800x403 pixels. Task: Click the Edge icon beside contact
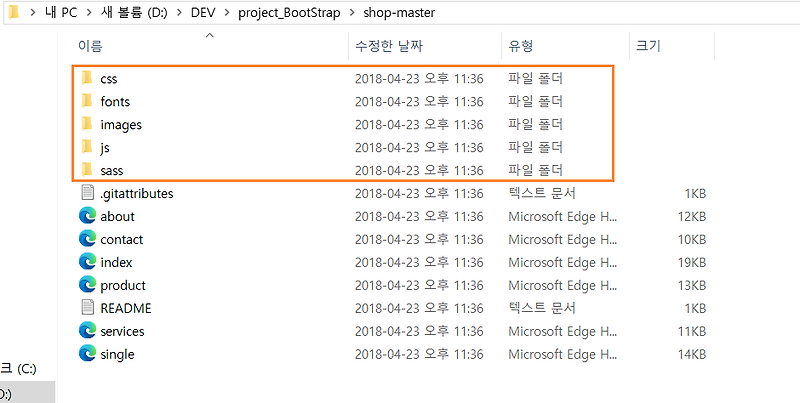coord(88,239)
